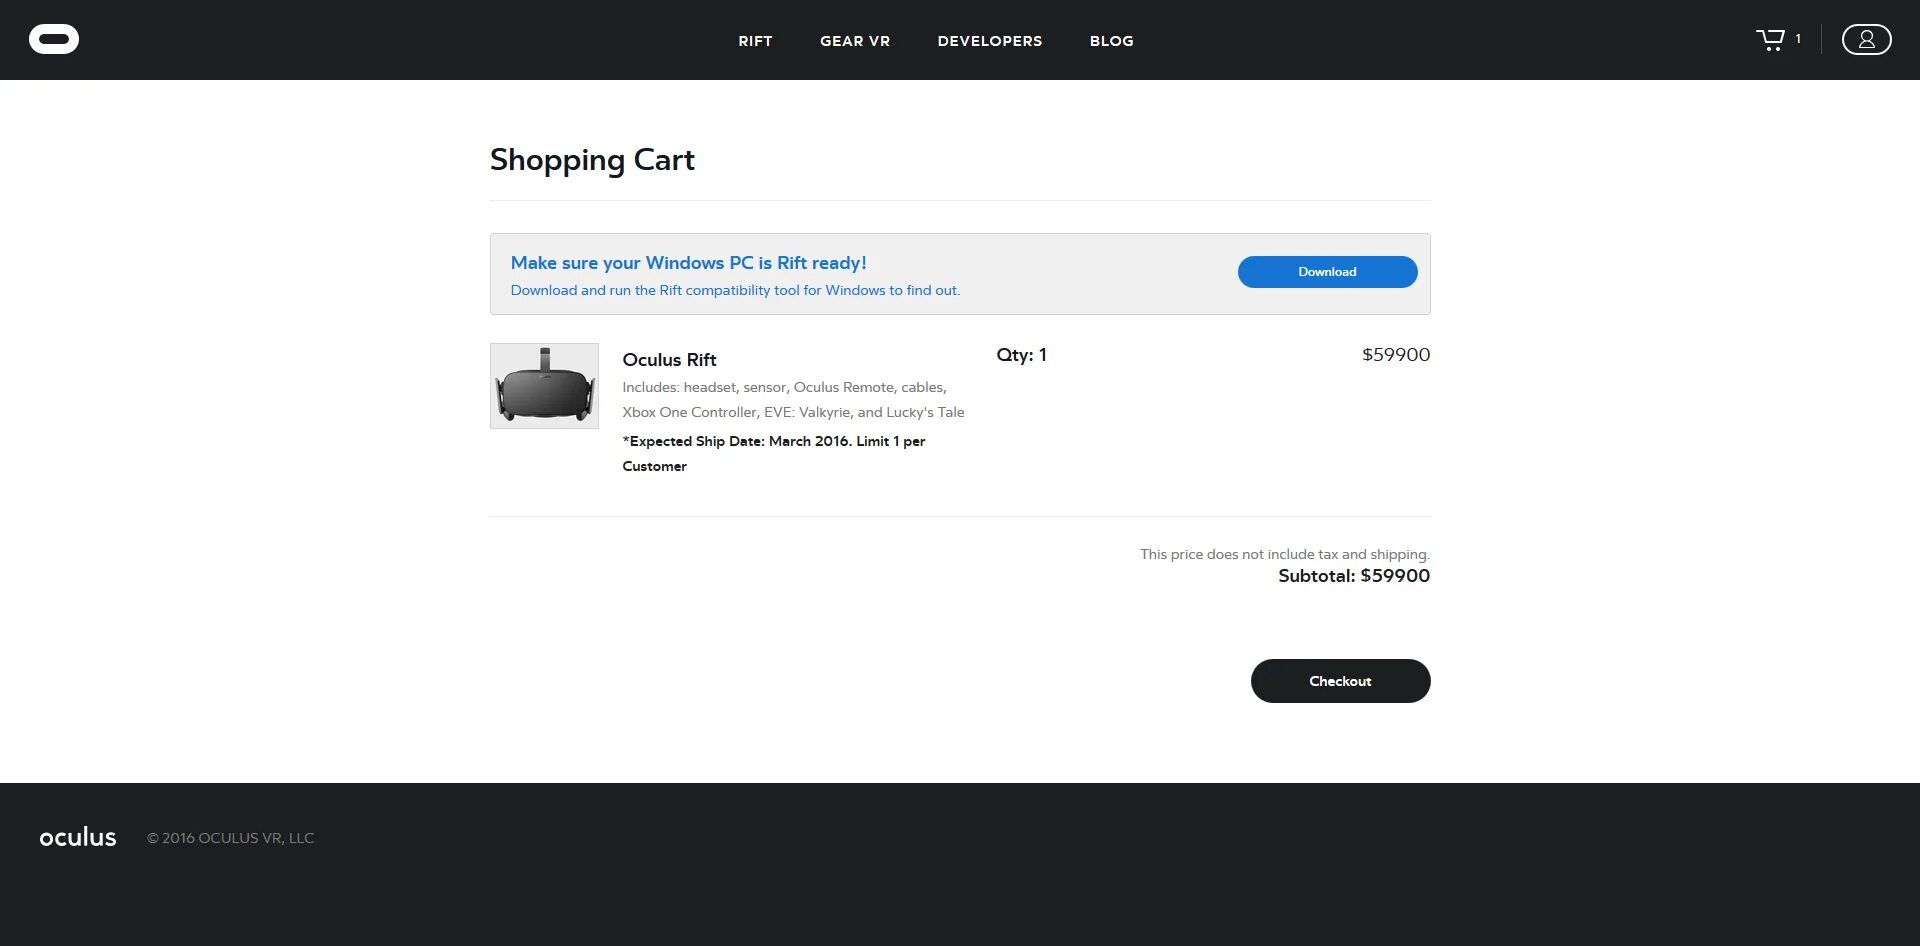
Task: Click the cart item count number
Action: click(1798, 39)
